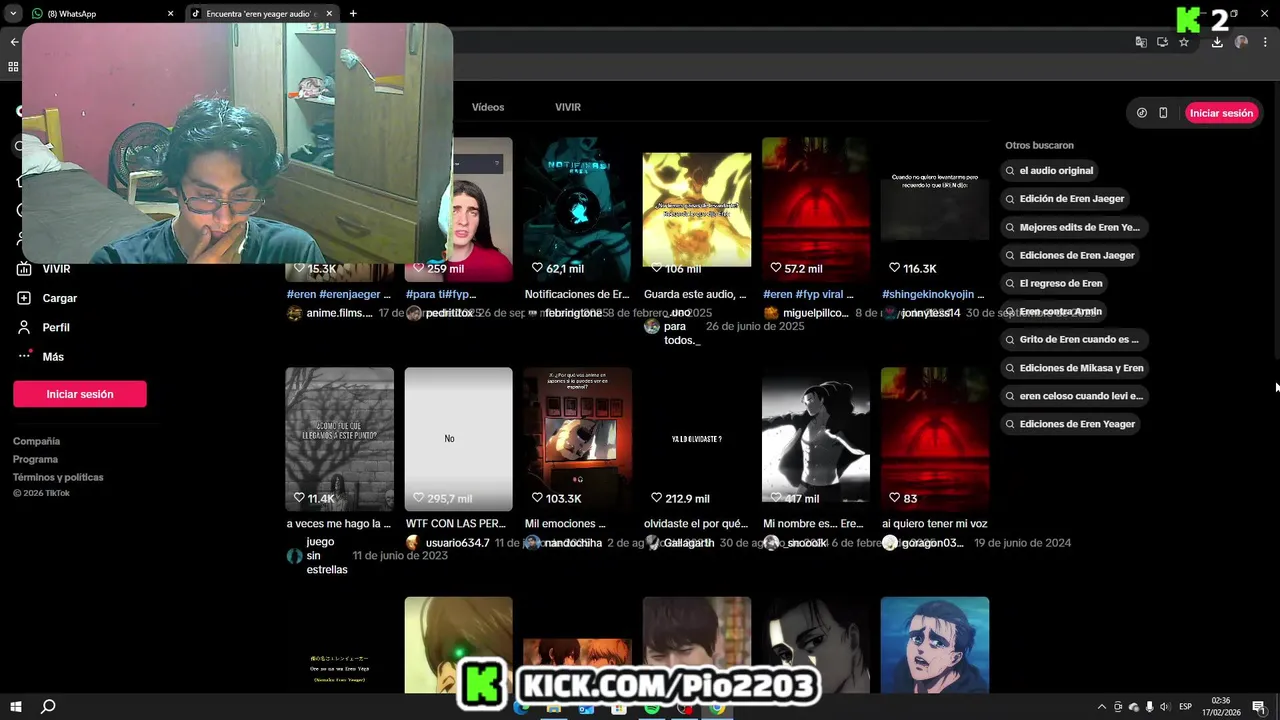The height and width of the screenshot is (720, 1280).
Task: Close the WhatsApp browser tab
Action: coord(170,14)
